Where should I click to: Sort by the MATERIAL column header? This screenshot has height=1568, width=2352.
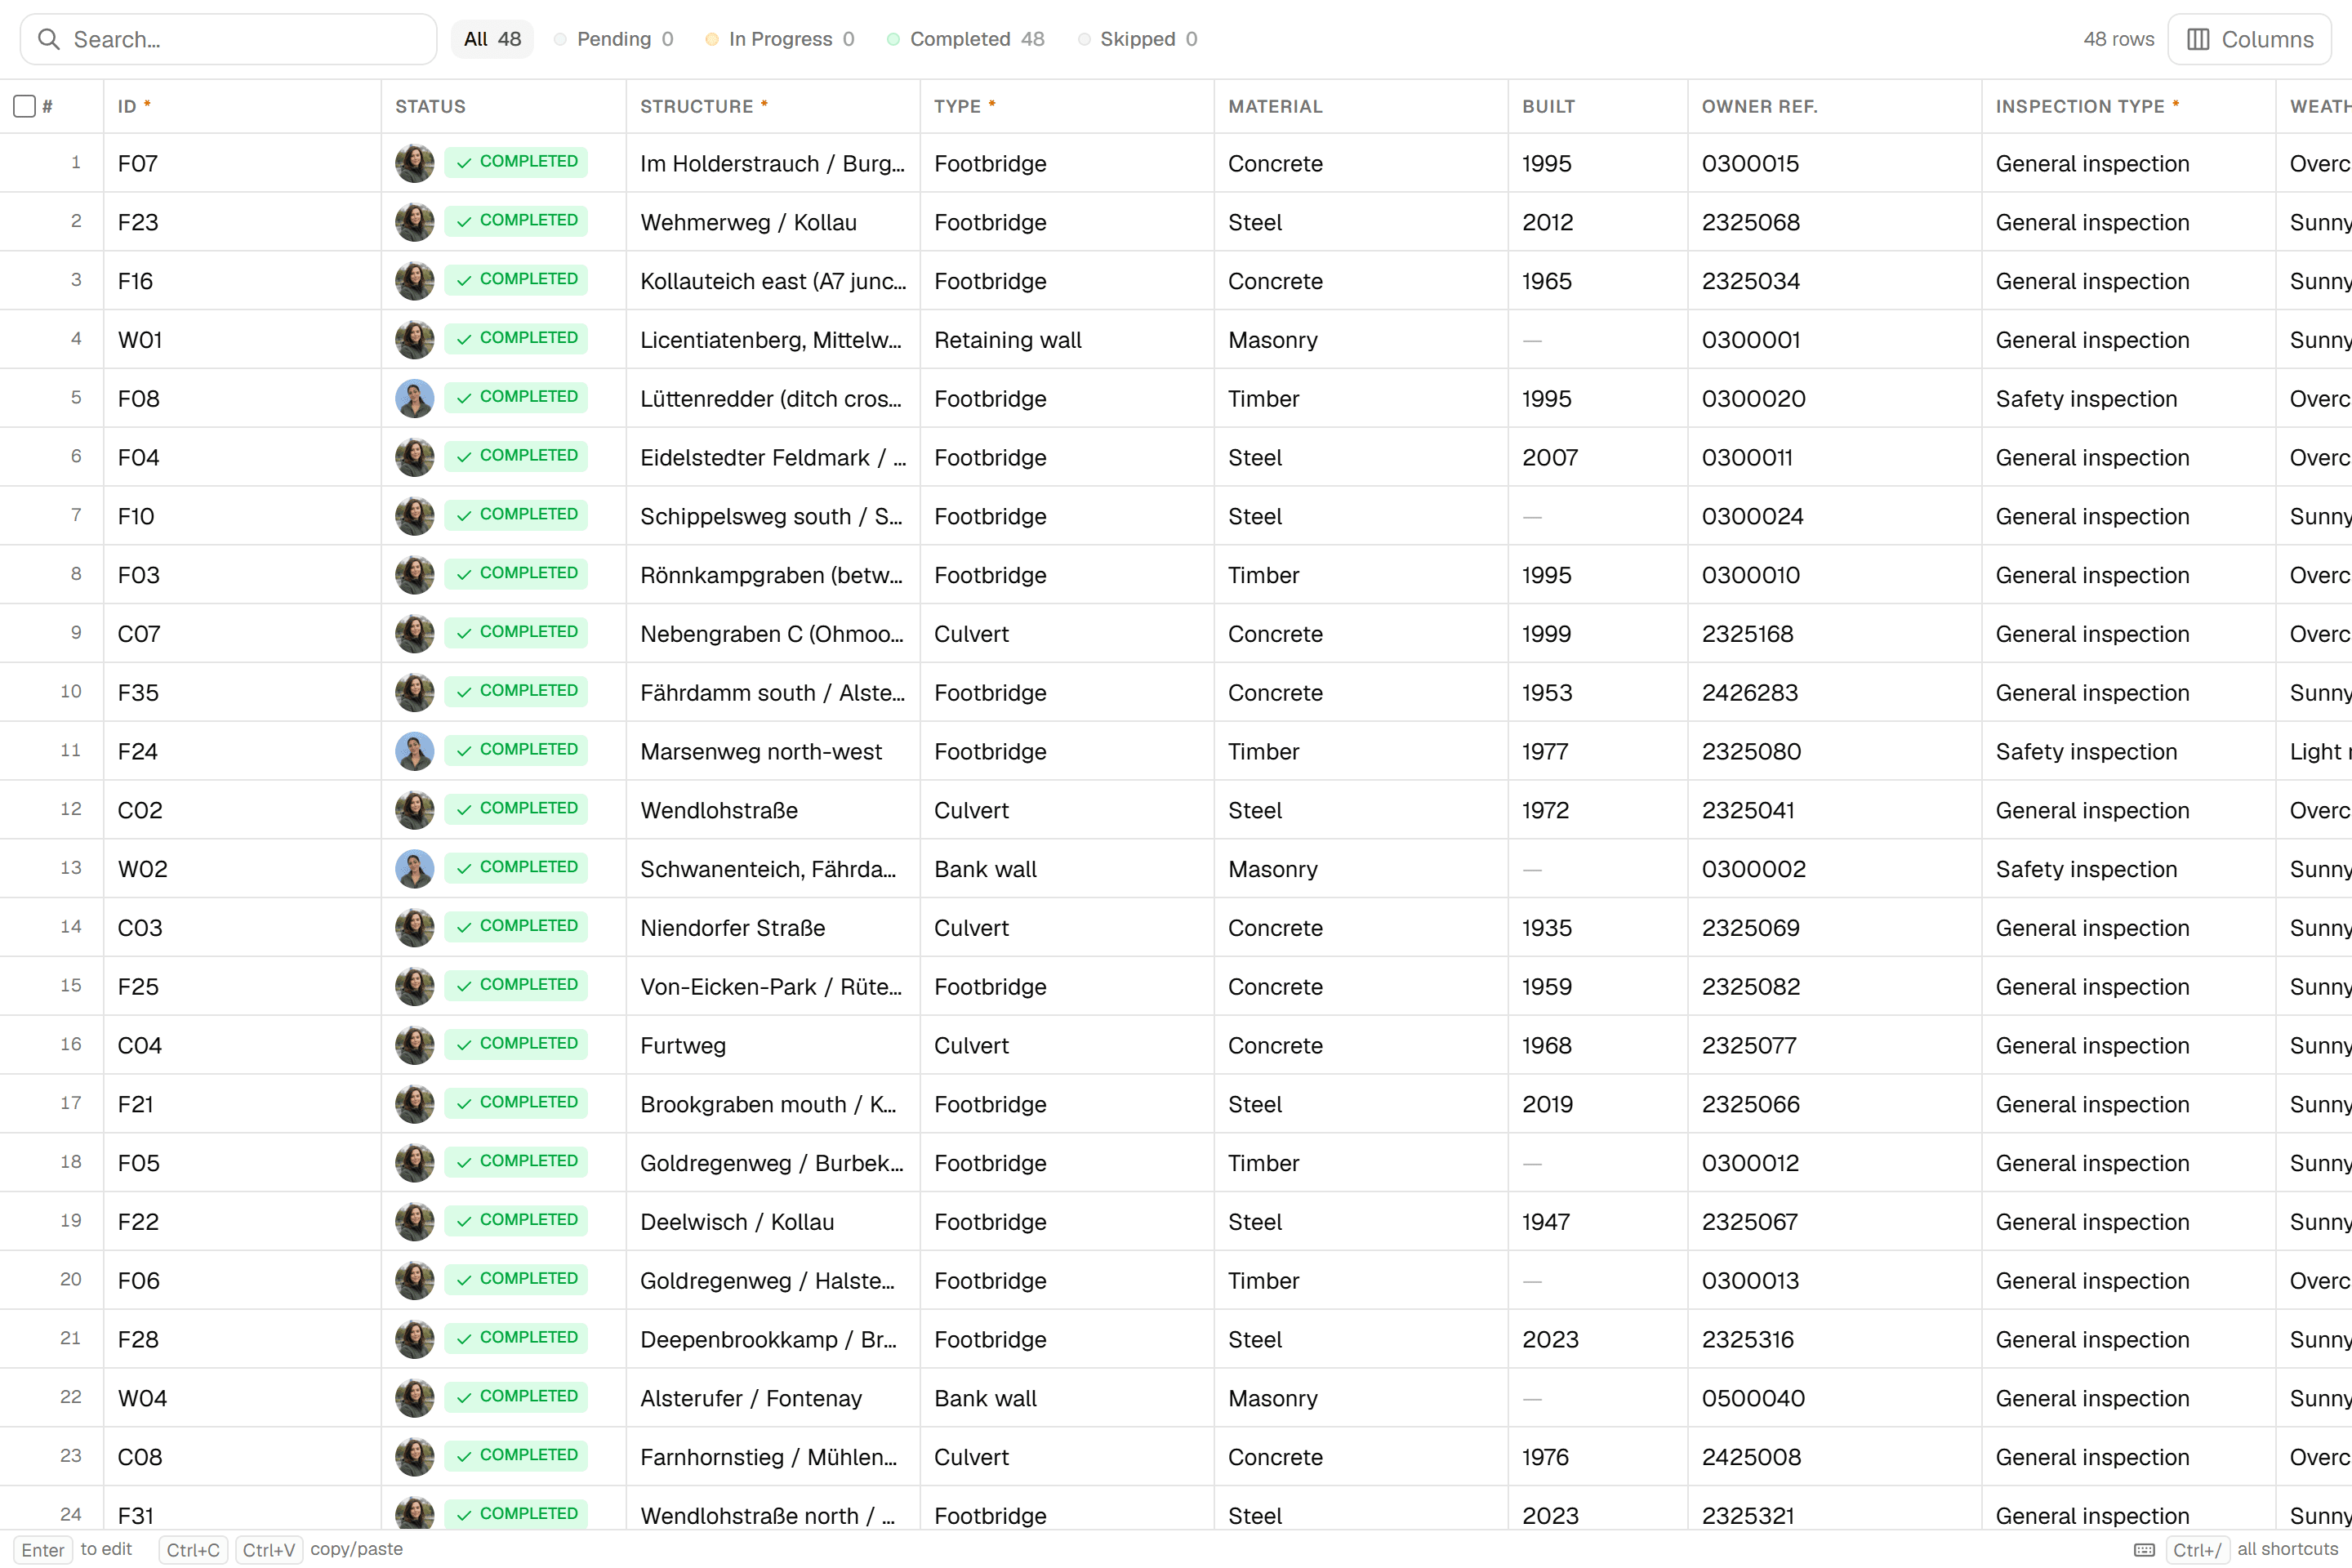(x=1361, y=106)
